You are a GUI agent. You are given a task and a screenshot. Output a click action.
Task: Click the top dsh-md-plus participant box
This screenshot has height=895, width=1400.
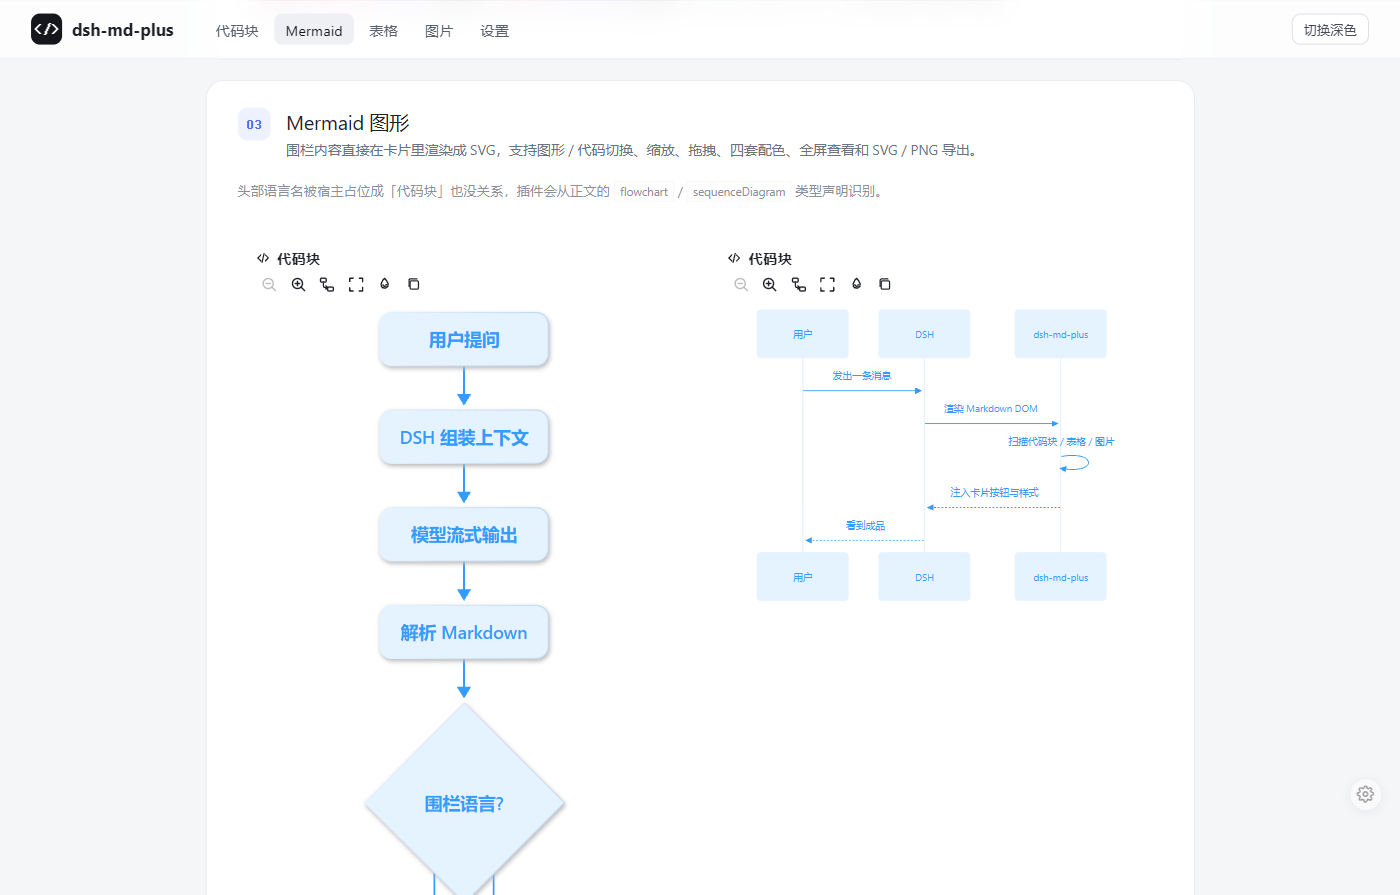pyautogui.click(x=1061, y=334)
